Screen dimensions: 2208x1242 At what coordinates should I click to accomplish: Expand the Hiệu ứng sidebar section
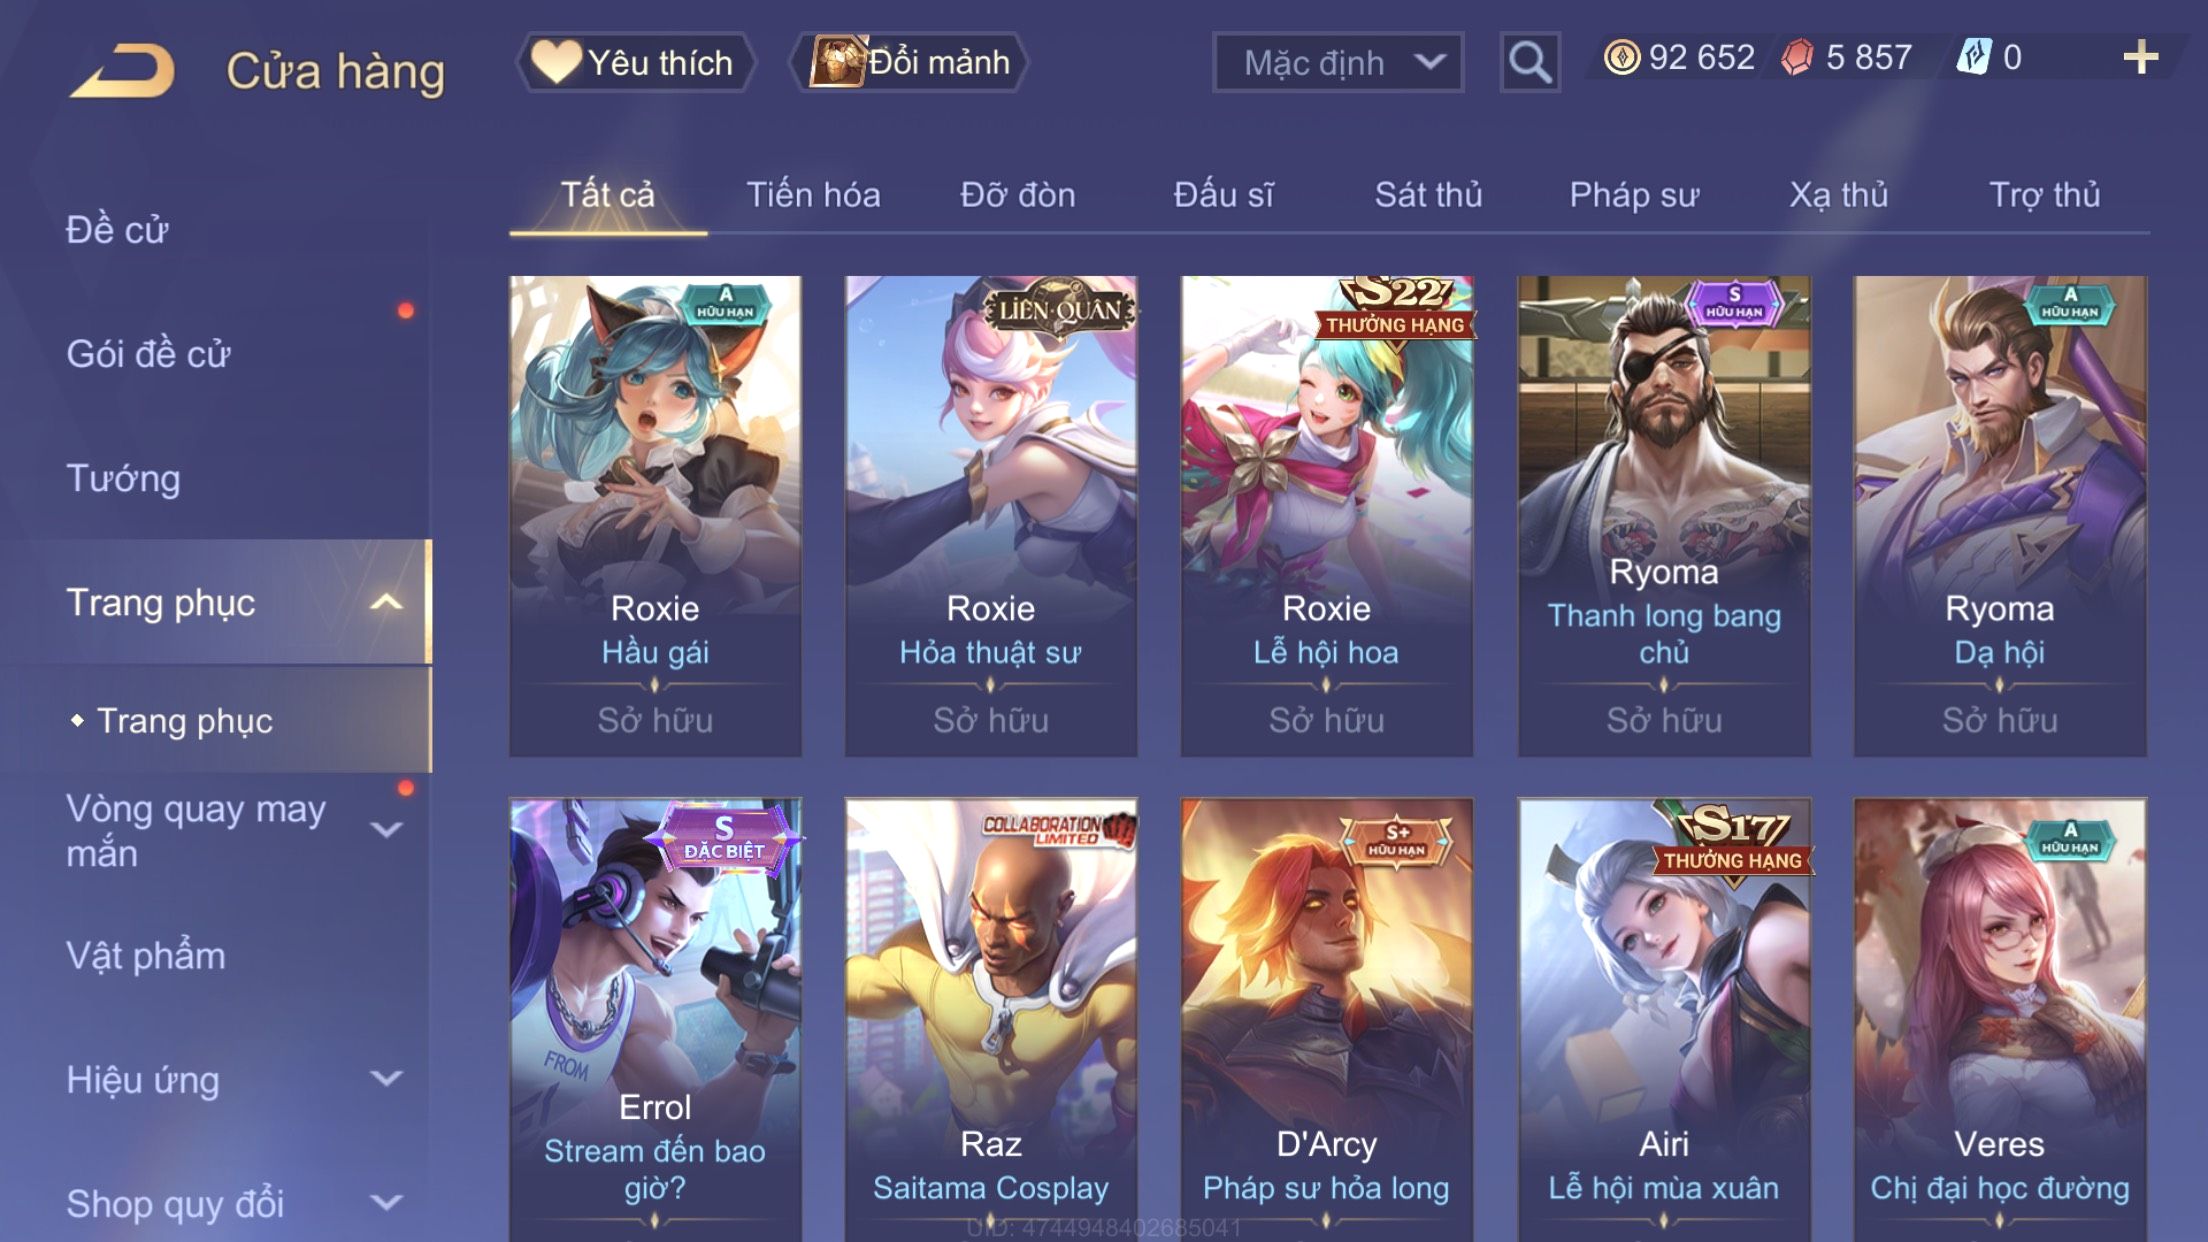(386, 1079)
